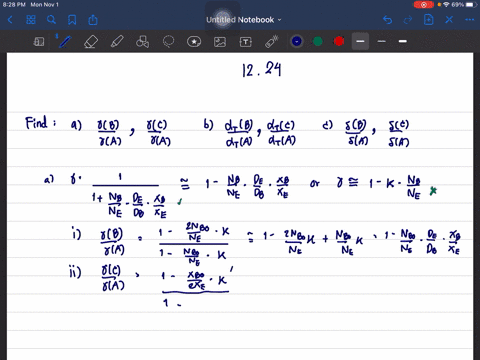
Task: Select the Highlighter tool
Action: point(117,42)
